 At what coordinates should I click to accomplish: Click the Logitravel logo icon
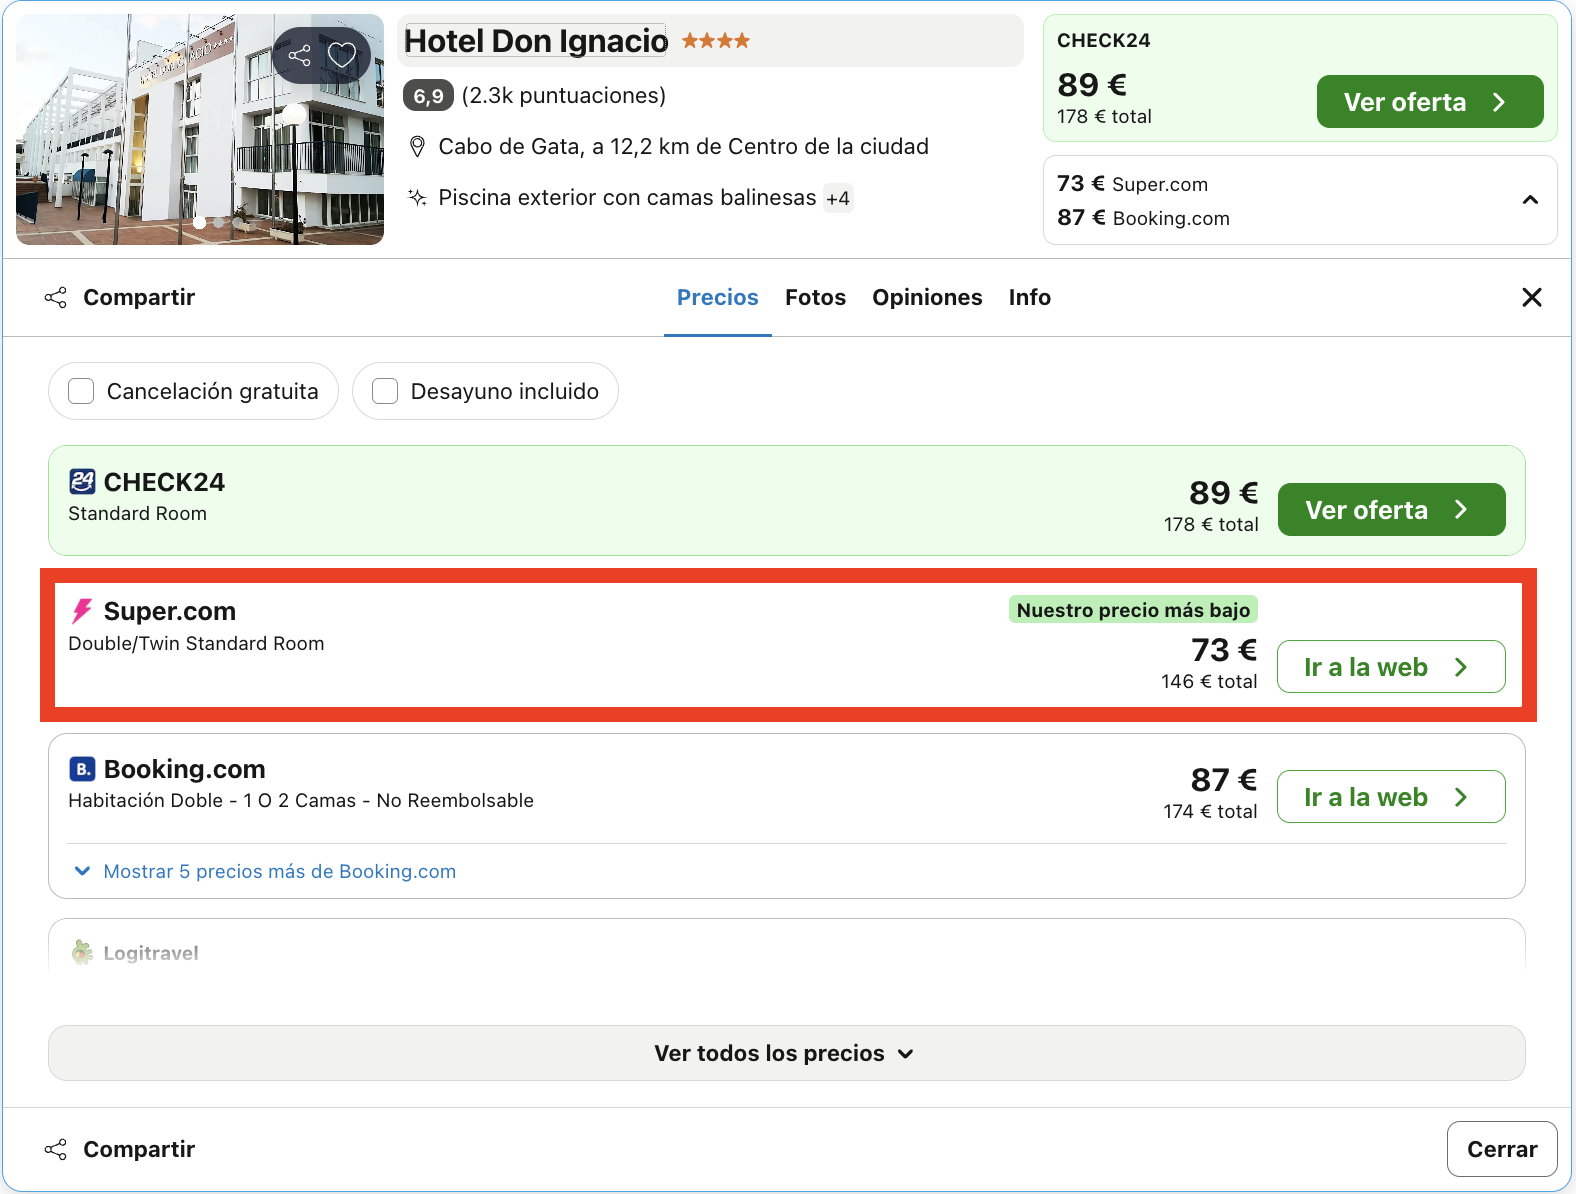(82, 953)
